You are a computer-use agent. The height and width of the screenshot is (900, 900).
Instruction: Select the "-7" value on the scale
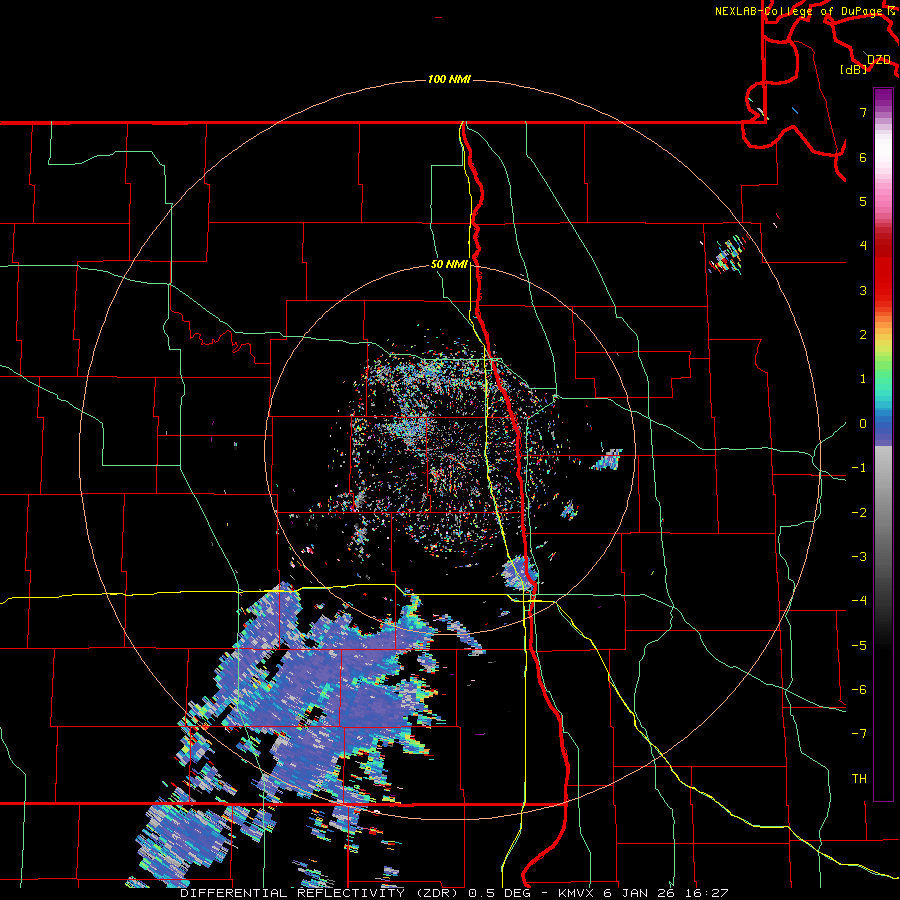click(859, 734)
